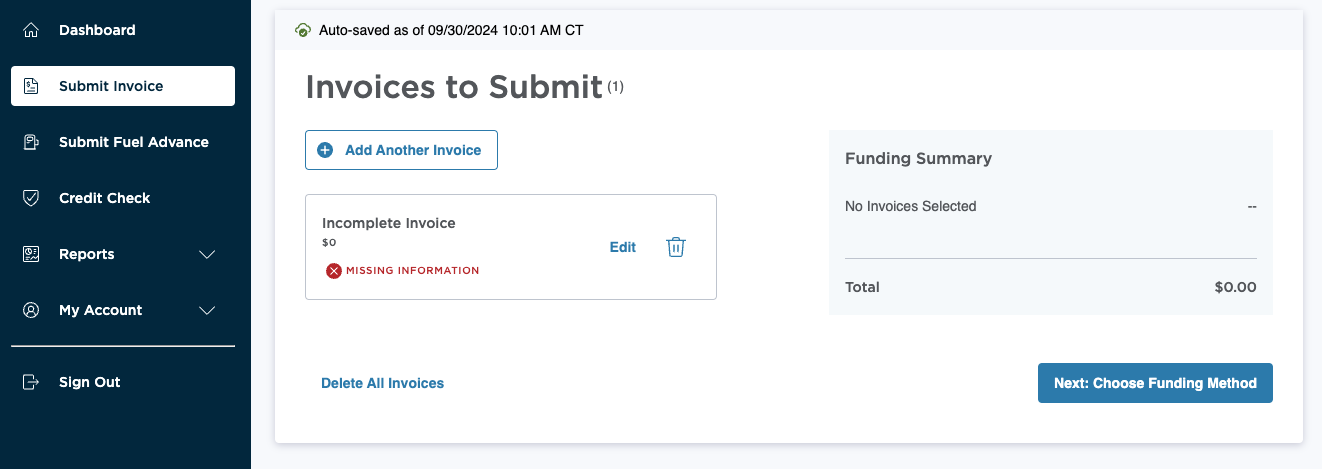Click the Delete All Invoices link
Screen dimensions: 1322x469
tap(382, 383)
